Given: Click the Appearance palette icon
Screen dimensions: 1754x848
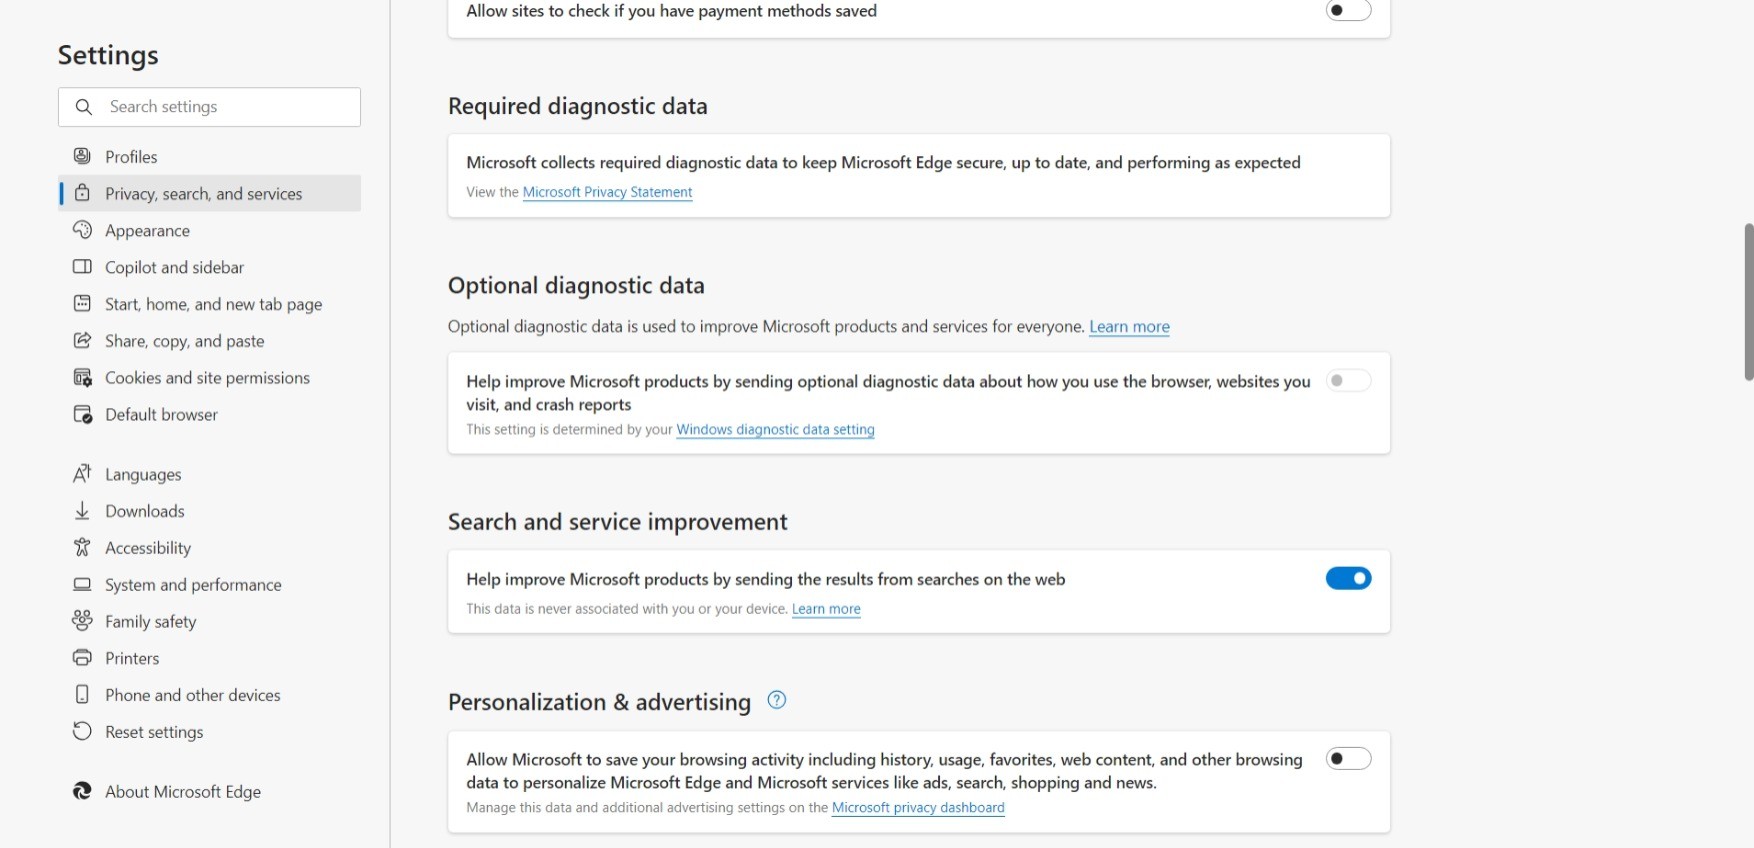Looking at the screenshot, I should point(82,230).
